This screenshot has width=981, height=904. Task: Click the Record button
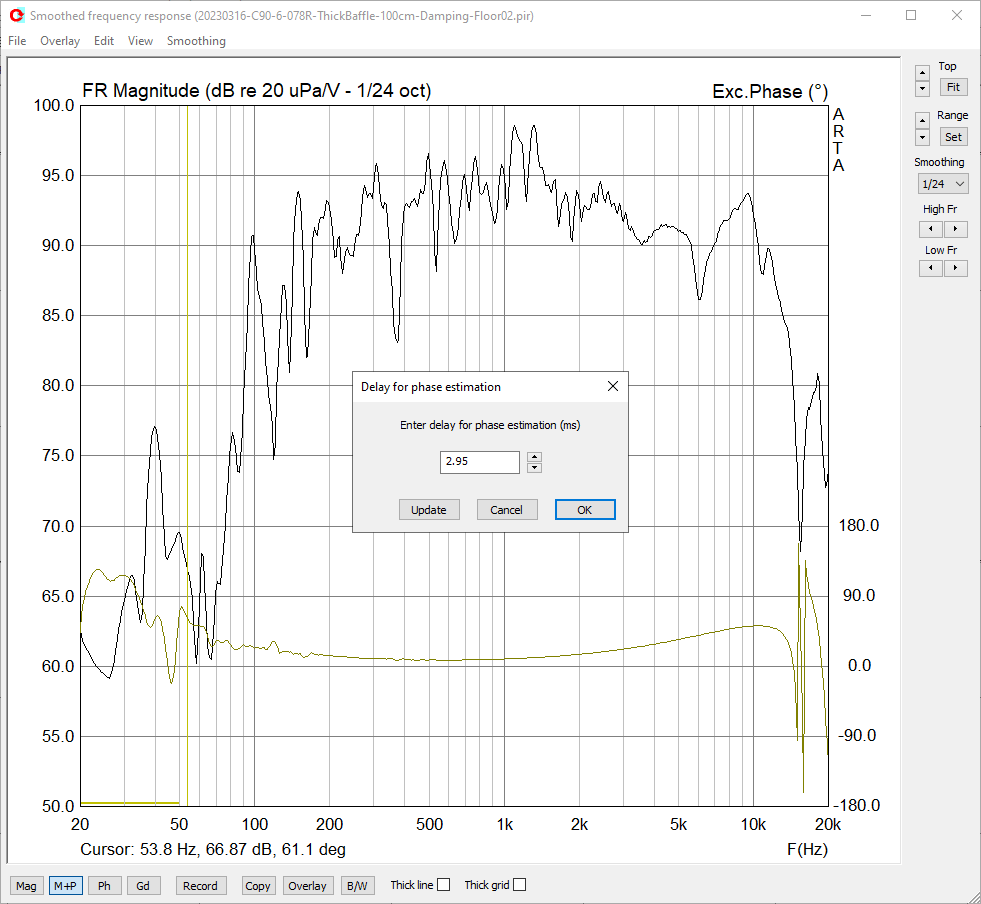pyautogui.click(x=200, y=886)
